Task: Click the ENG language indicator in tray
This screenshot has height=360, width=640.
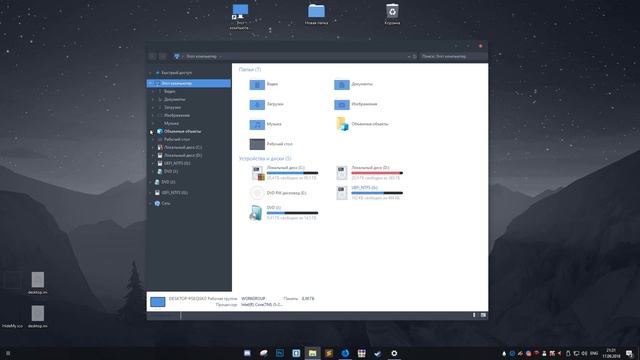Action: (594, 353)
